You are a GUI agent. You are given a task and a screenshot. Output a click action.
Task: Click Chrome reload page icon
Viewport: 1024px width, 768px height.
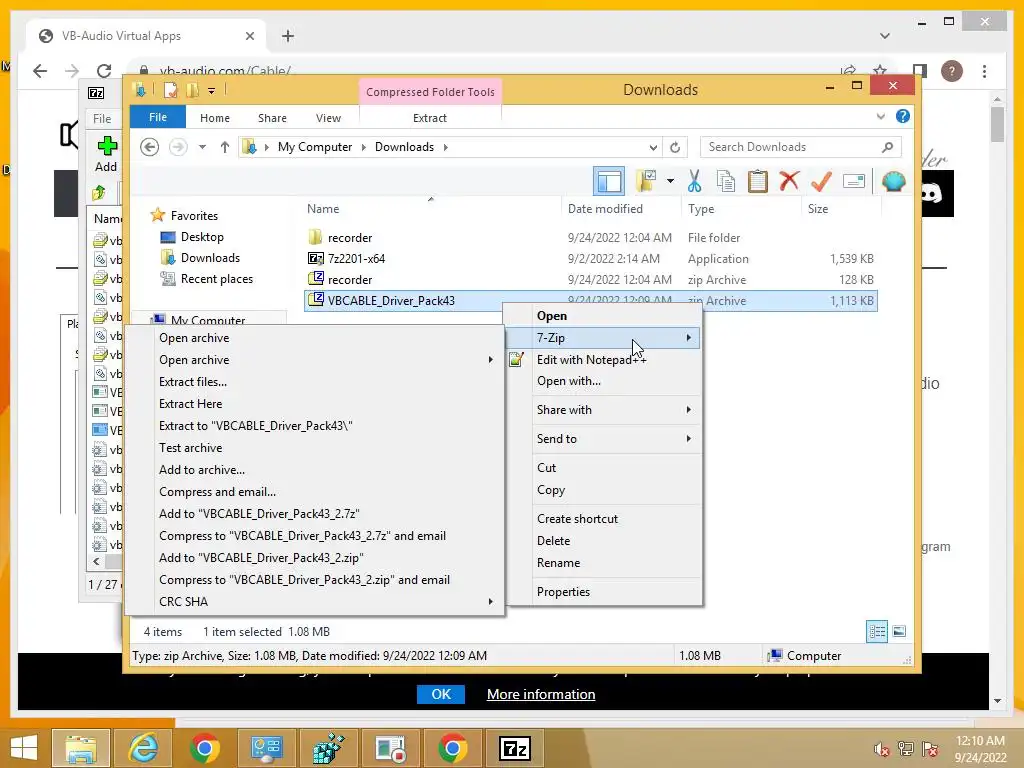(x=104, y=71)
